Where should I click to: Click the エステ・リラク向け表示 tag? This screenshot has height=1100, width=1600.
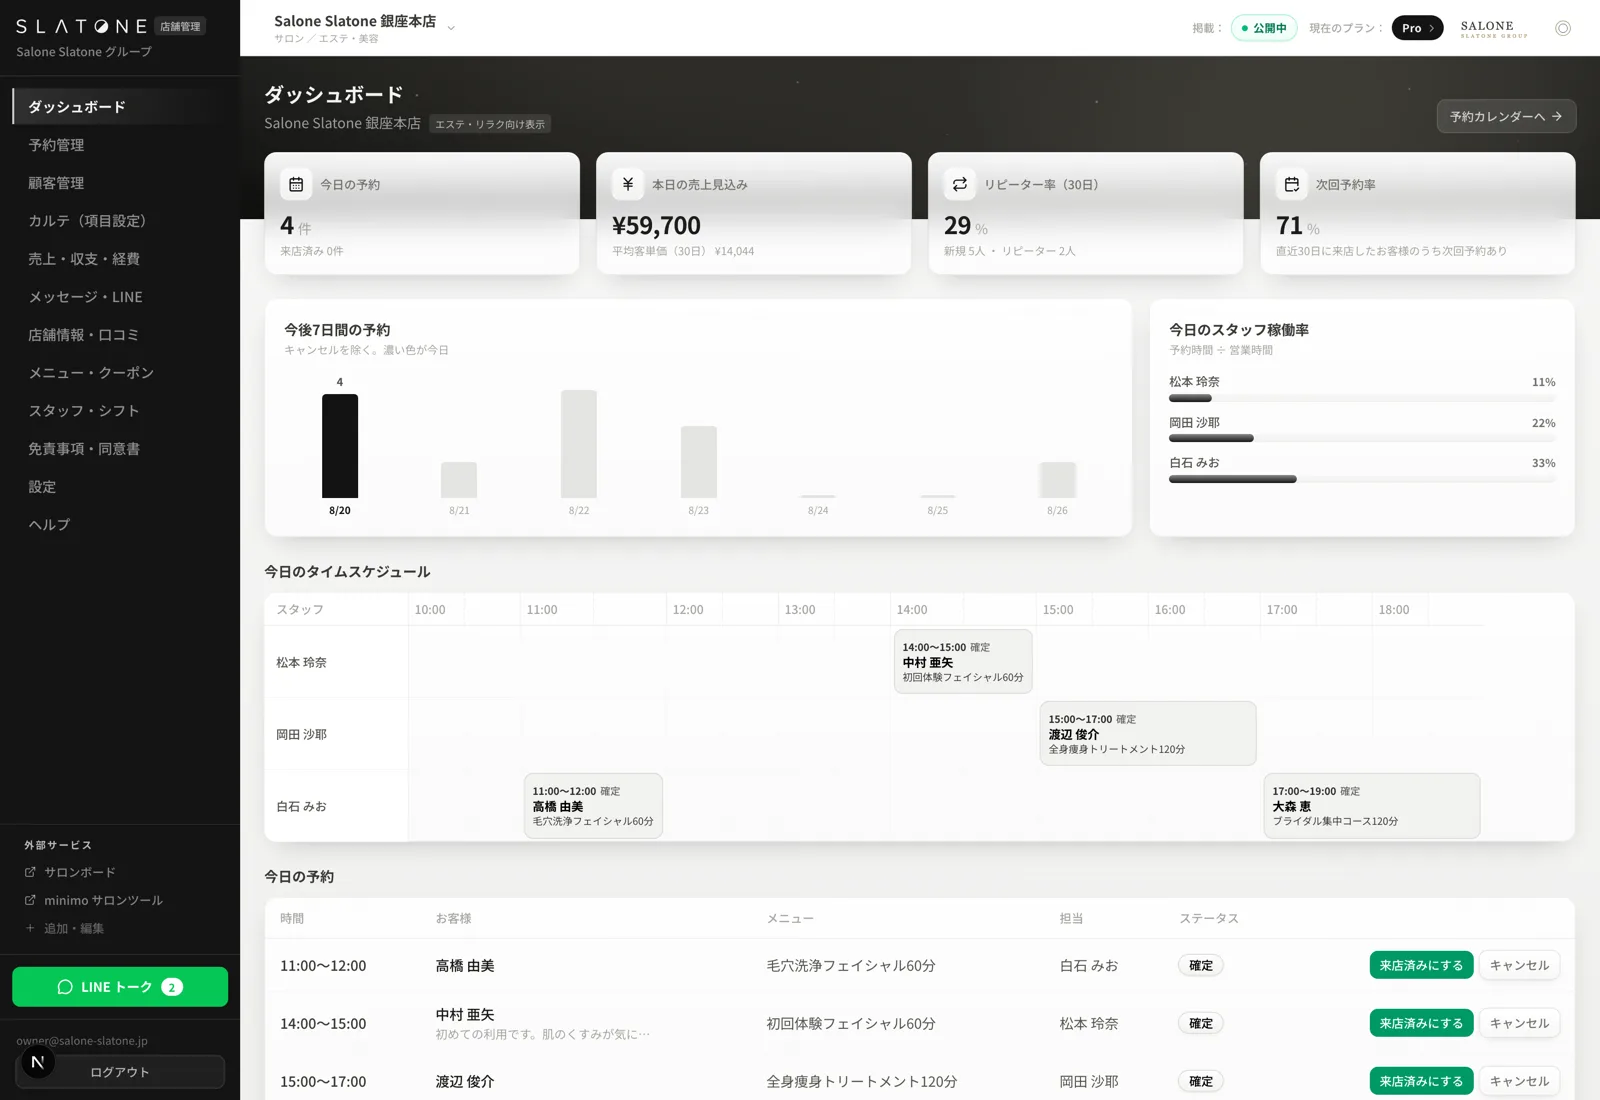[x=490, y=124]
